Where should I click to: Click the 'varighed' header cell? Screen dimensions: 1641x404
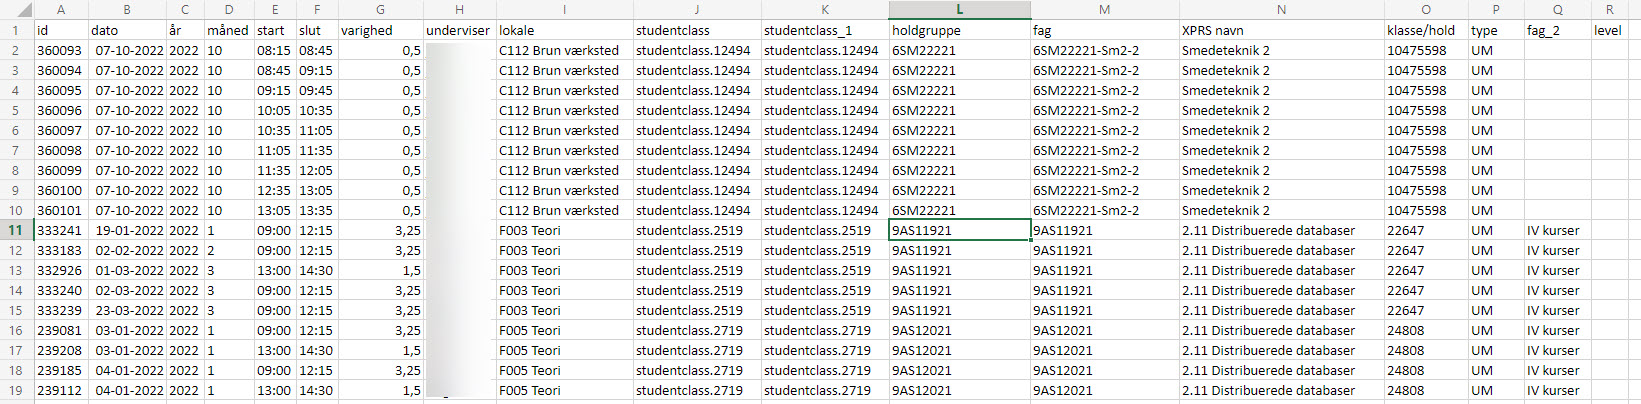click(x=380, y=30)
